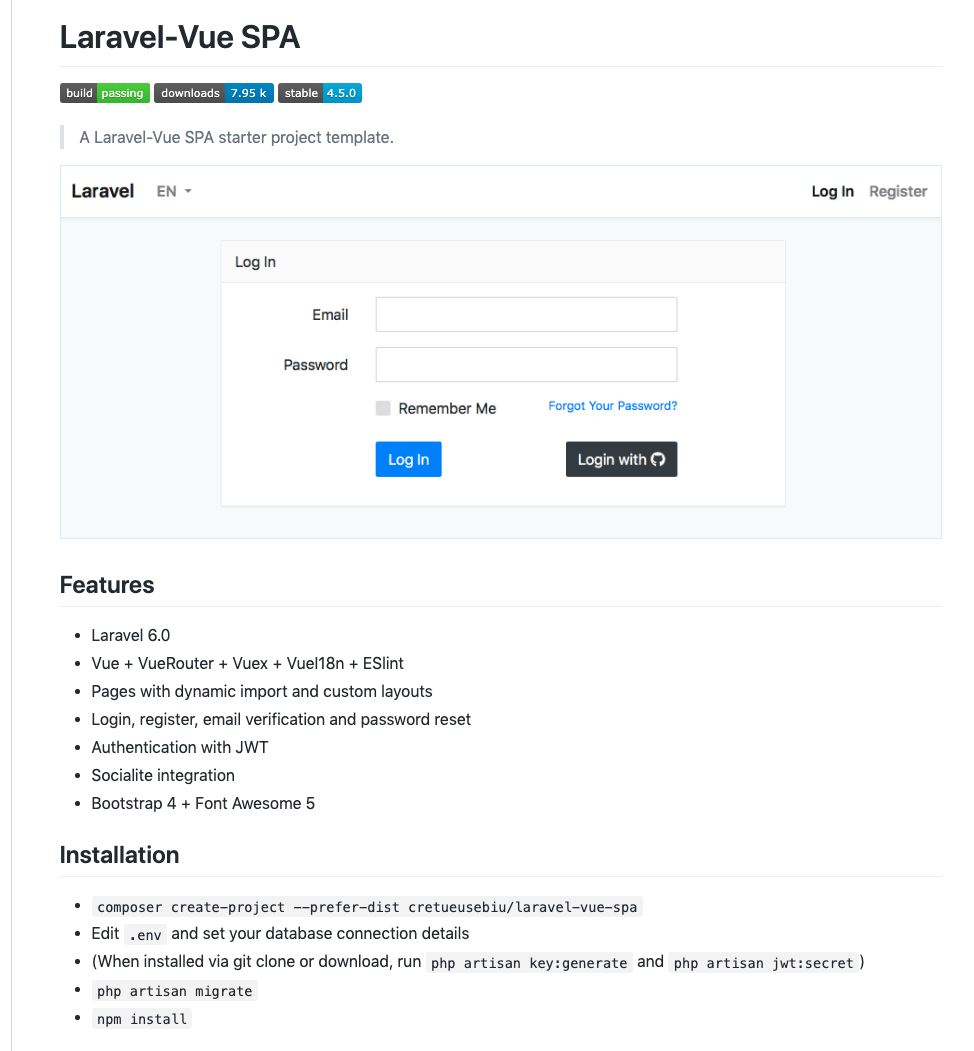This screenshot has height=1051, width=974.
Task: Click the downloads 7.95k badge
Action: (x=213, y=93)
